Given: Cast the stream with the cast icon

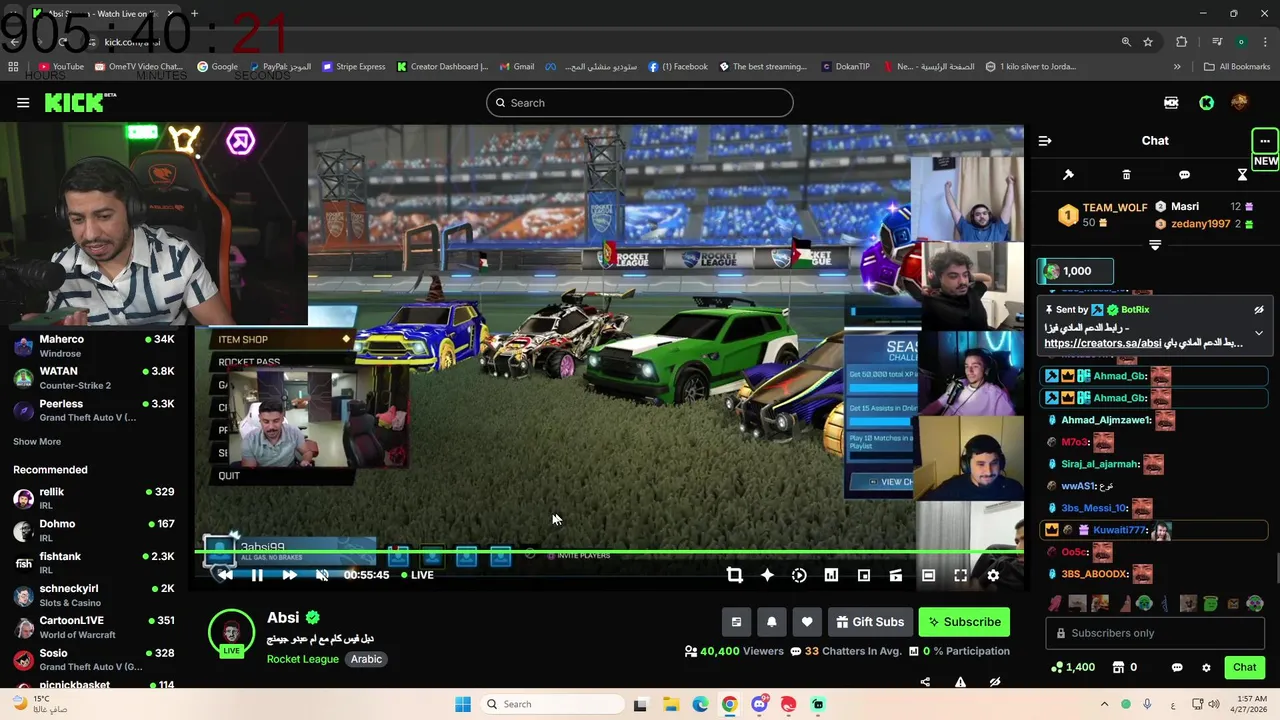Looking at the screenshot, I should tap(896, 575).
